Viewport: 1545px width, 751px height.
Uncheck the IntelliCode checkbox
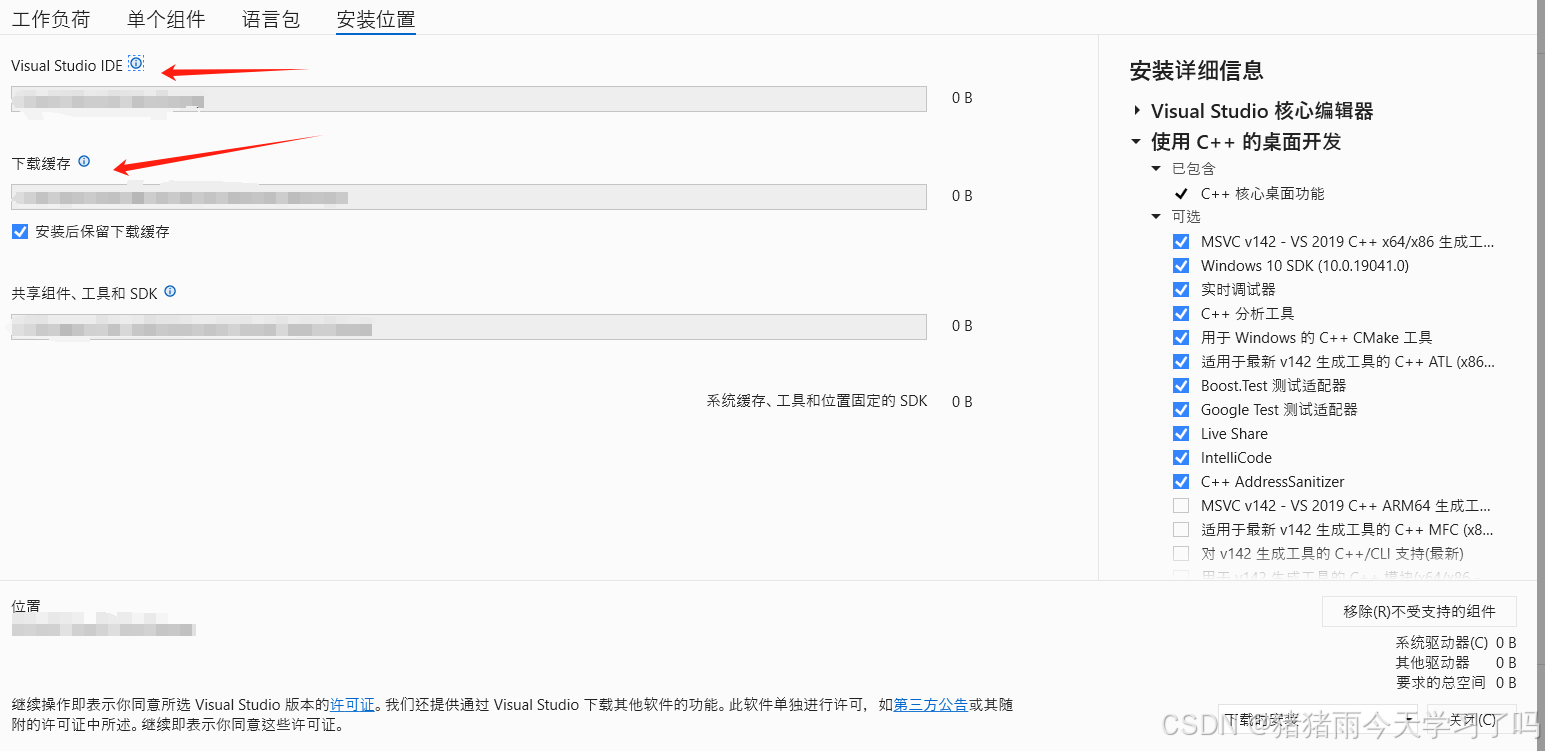click(x=1181, y=458)
